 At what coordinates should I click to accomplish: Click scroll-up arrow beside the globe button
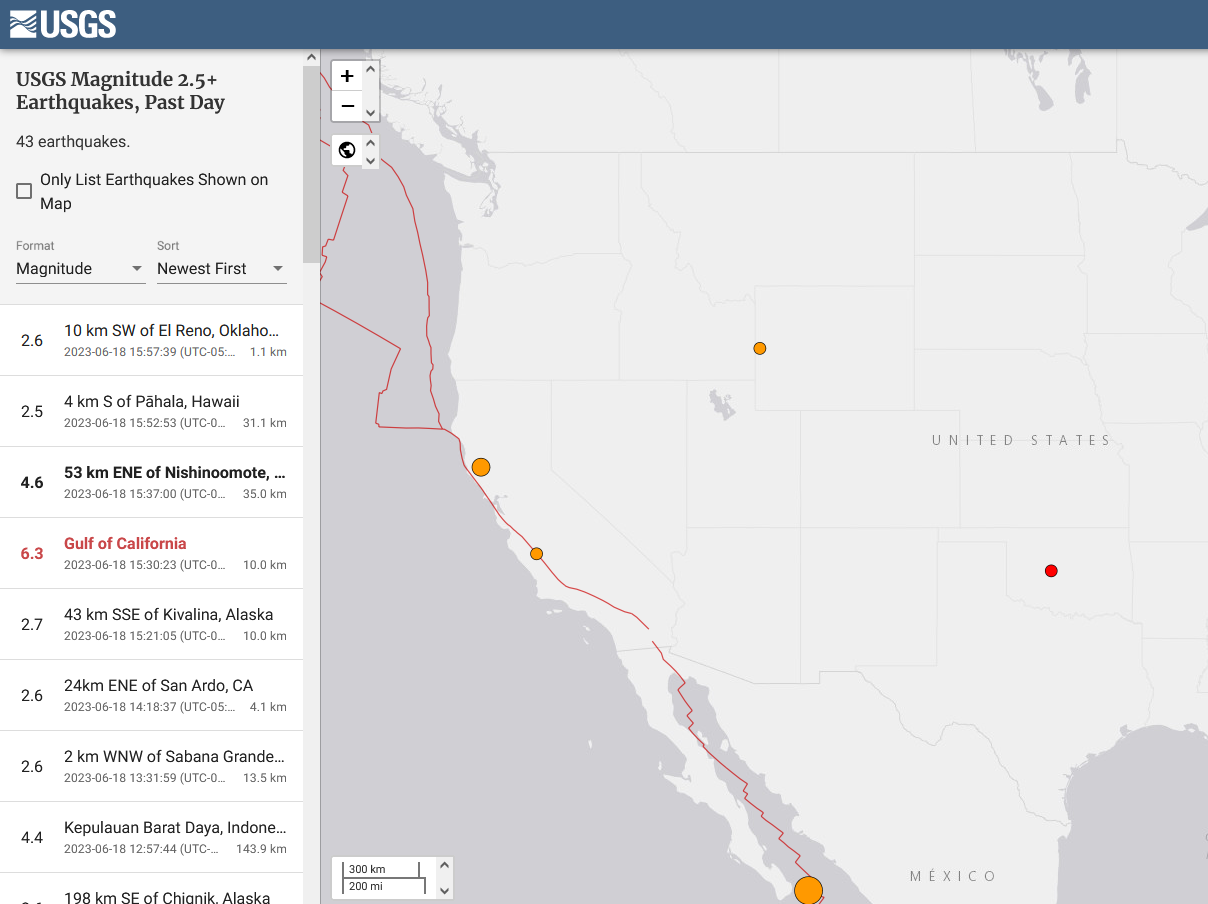[371, 142]
